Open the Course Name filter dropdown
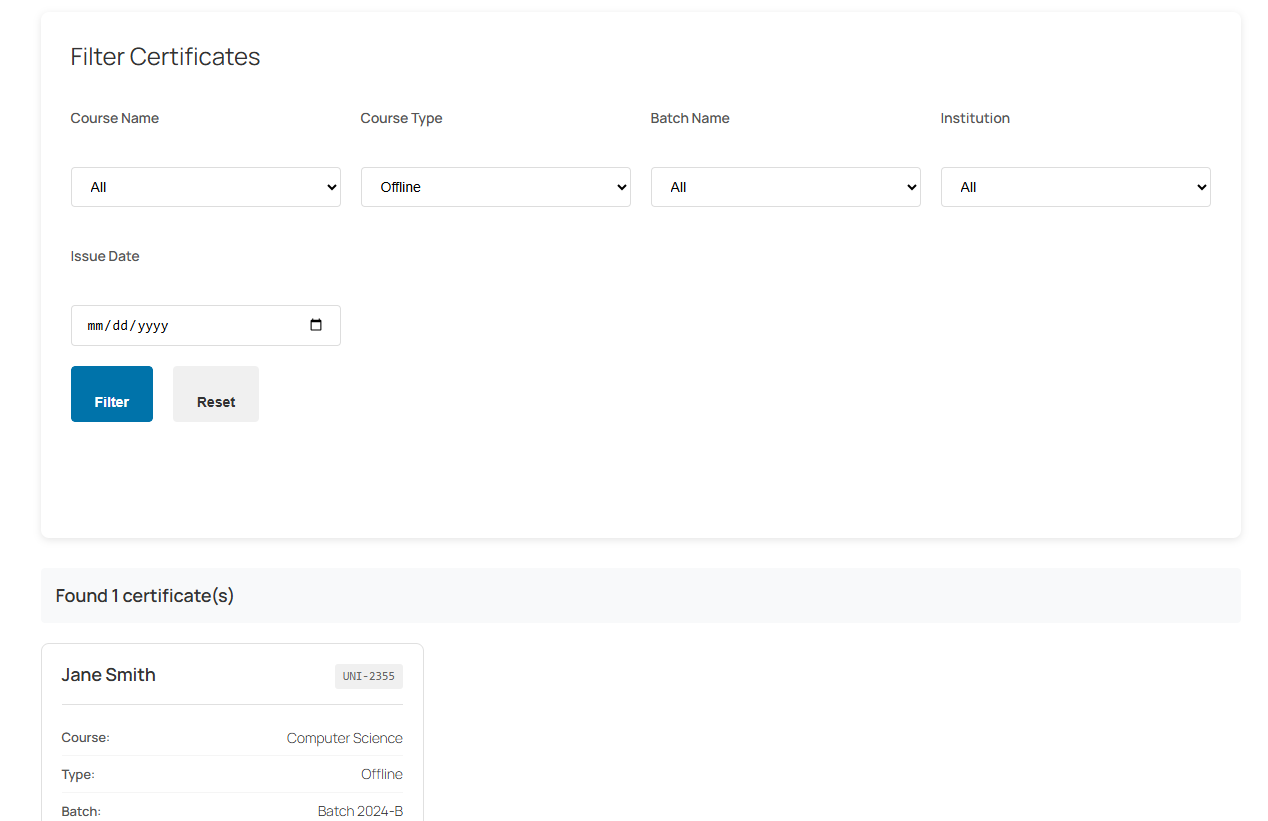This screenshot has height=821, width=1268. pos(205,187)
